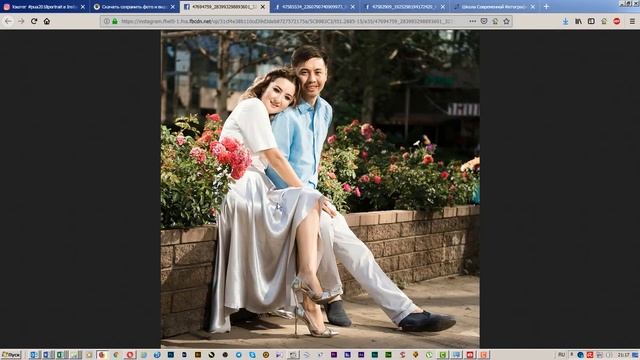The image size is (640, 360).
Task: Click the couple photo to zoom
Action: (320, 189)
